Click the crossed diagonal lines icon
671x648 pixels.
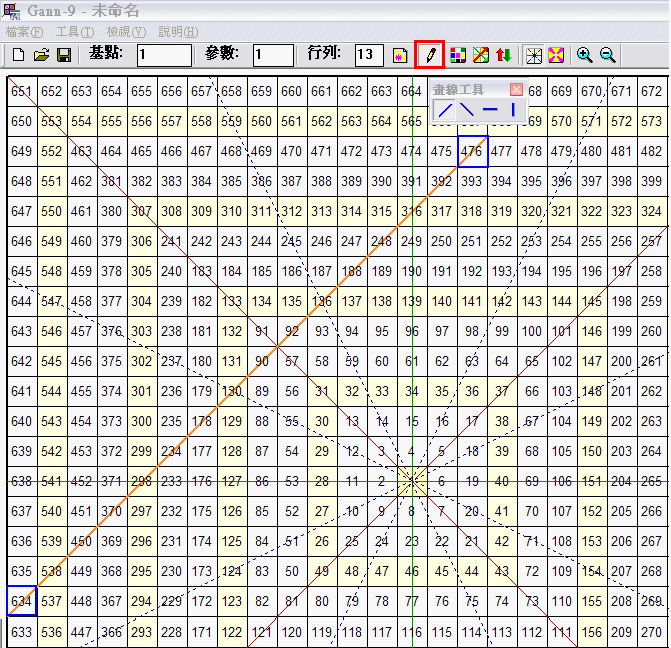coord(481,55)
